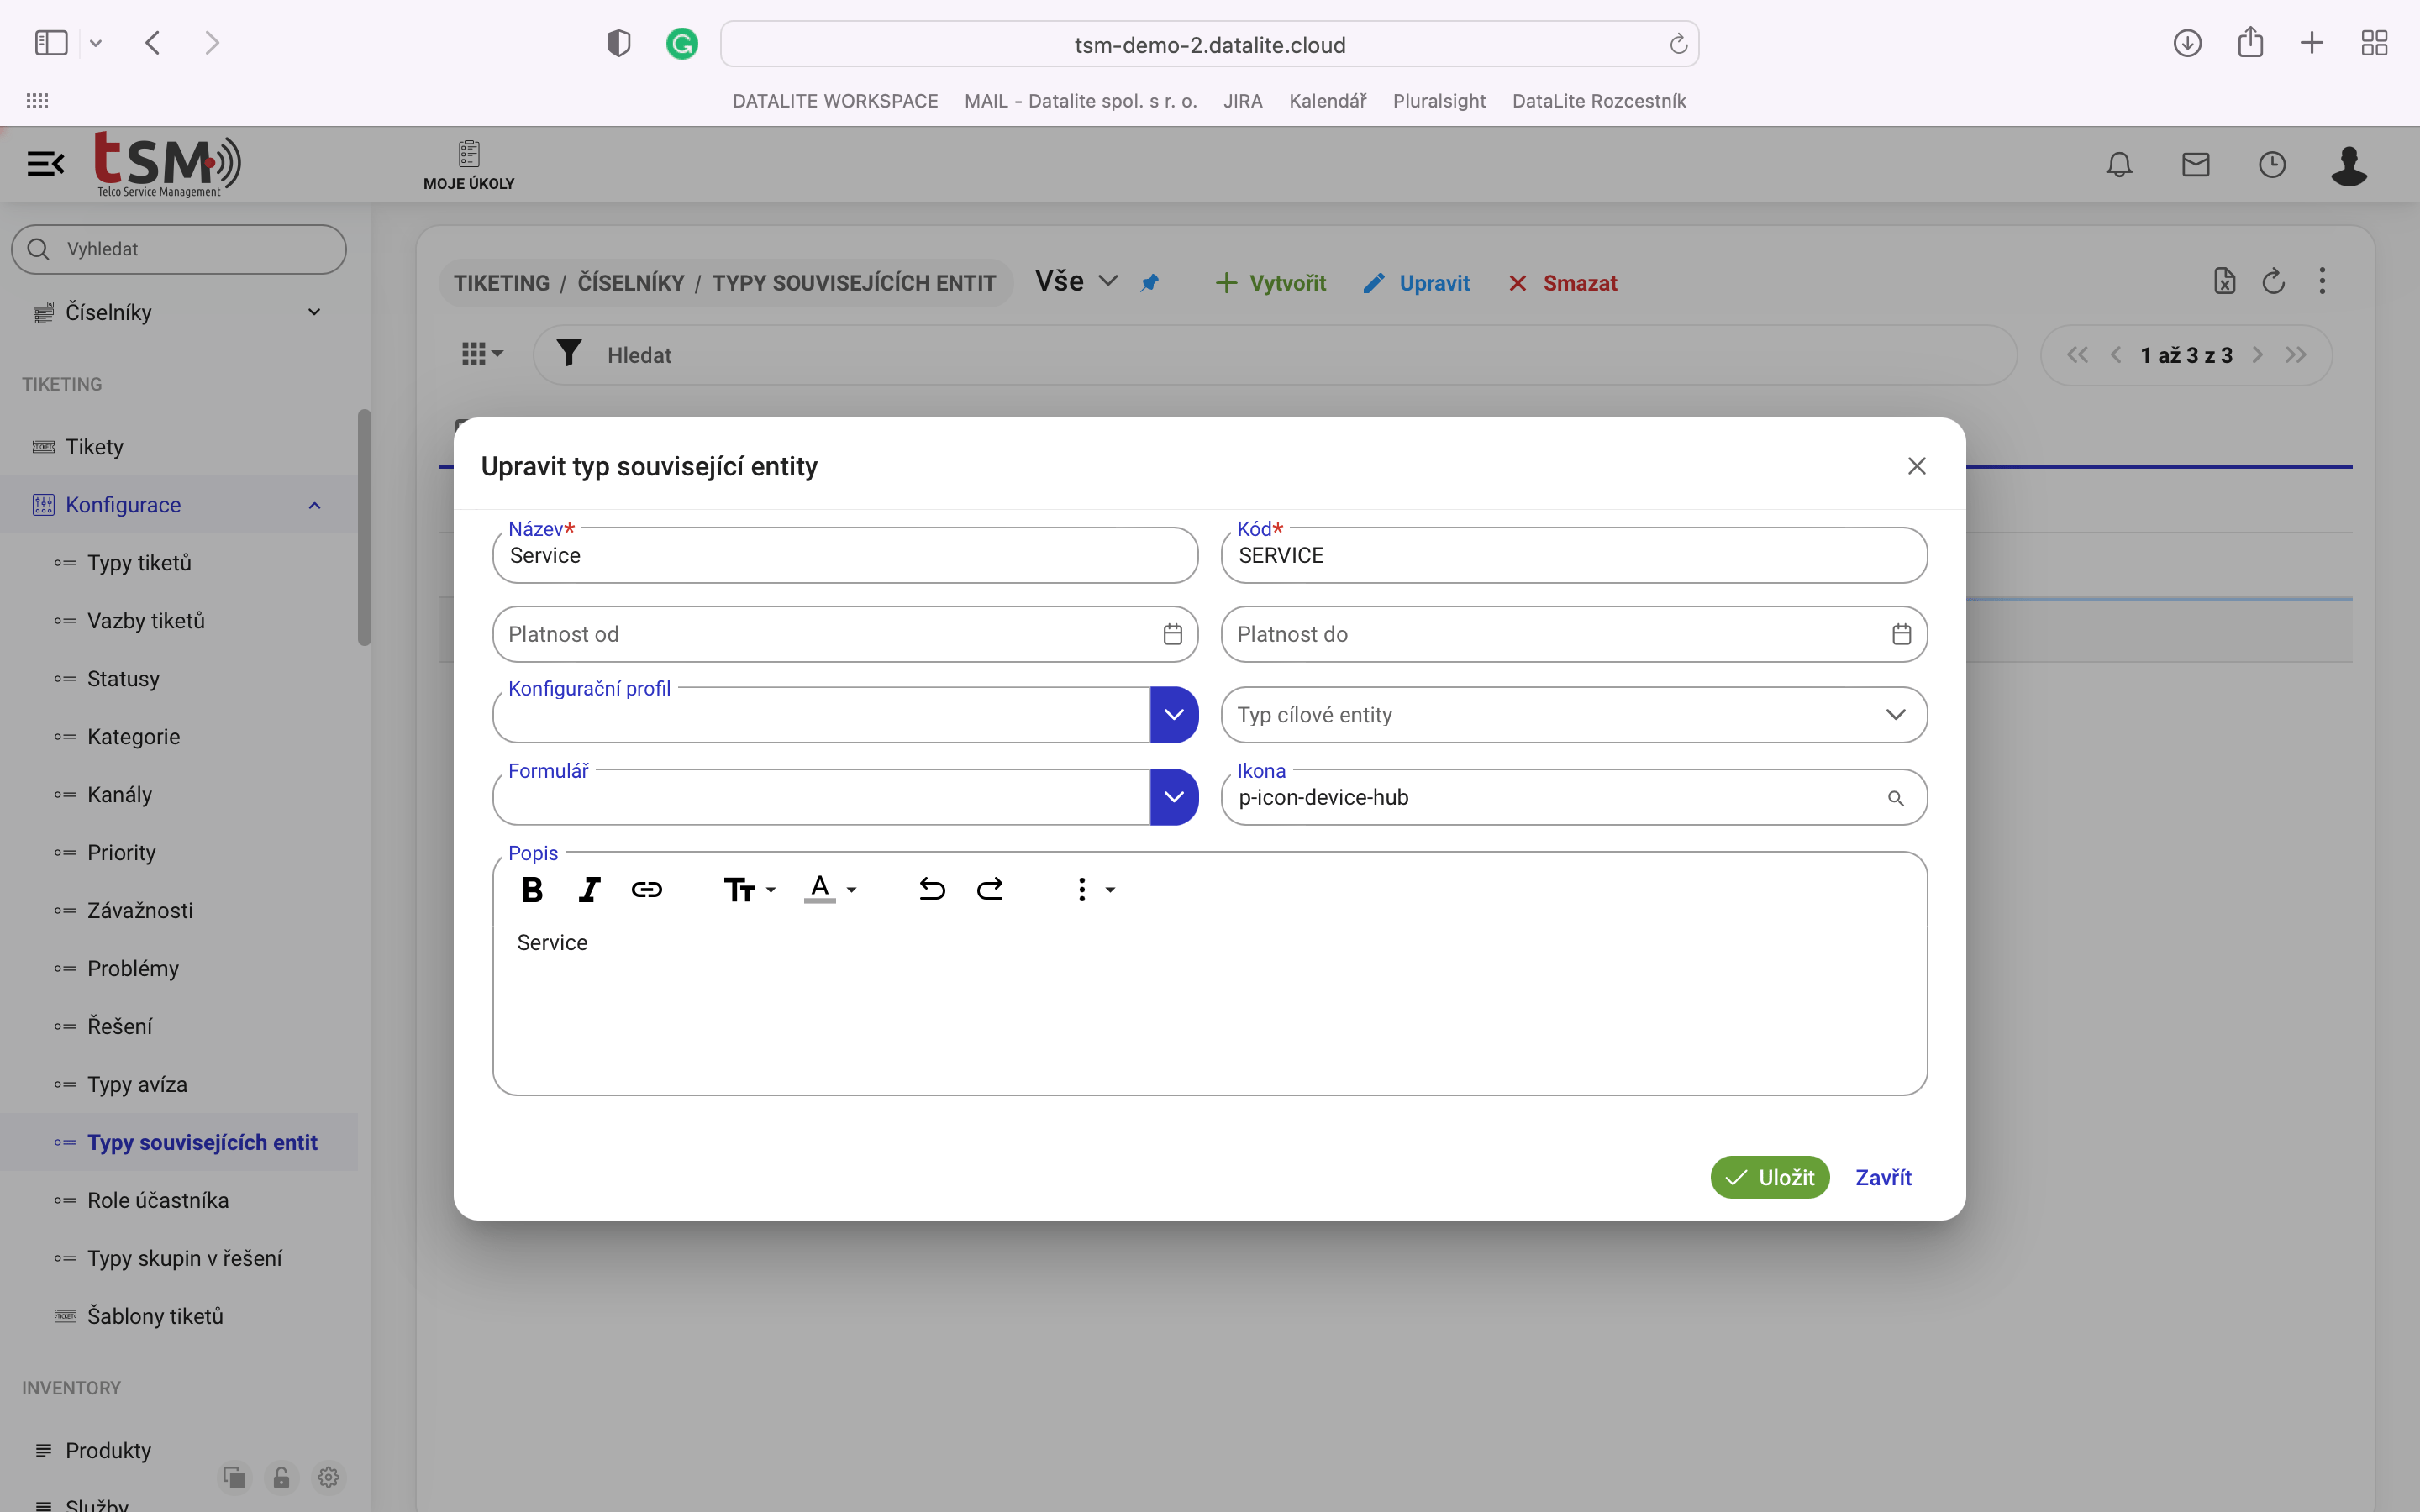The height and width of the screenshot is (1512, 2420).
Task: Open the JIRA bookmark
Action: [x=1243, y=101]
